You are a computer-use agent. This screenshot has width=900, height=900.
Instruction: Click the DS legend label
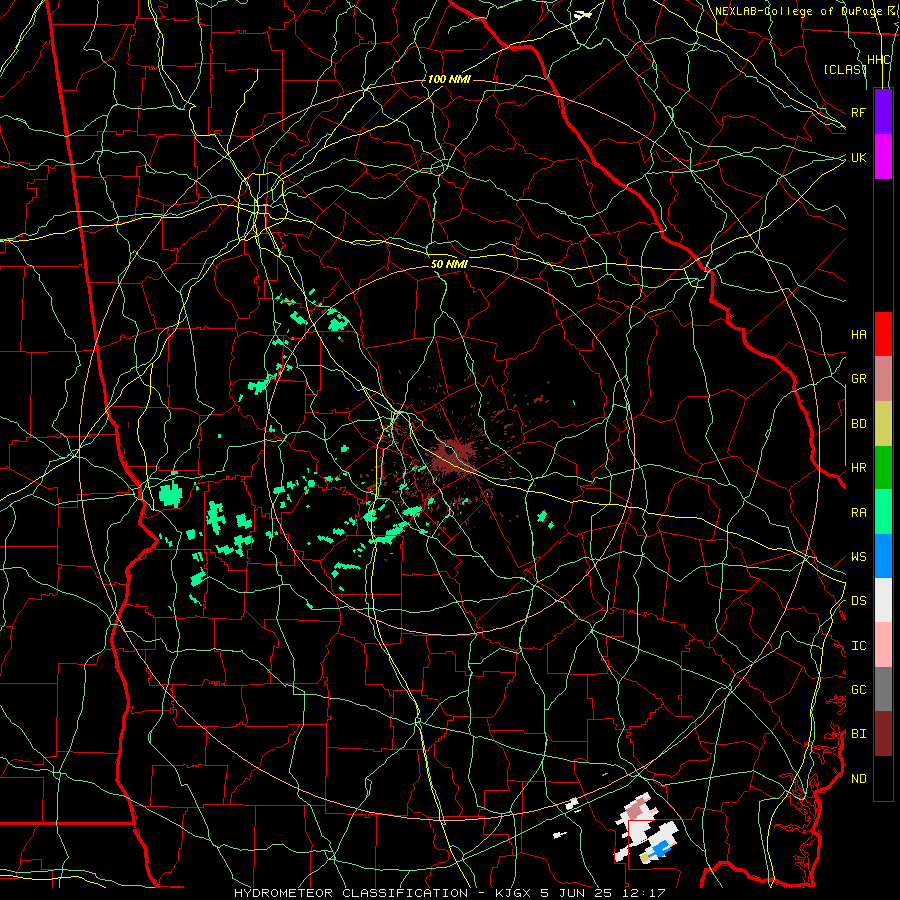pos(859,601)
